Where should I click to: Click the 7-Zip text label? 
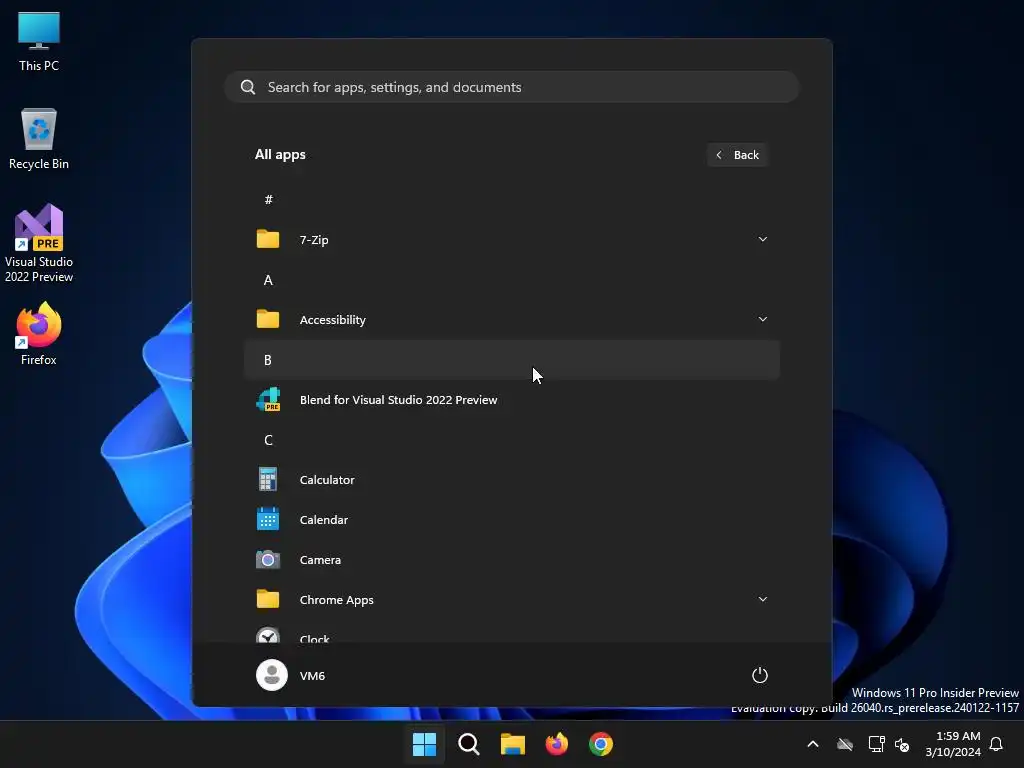pos(314,240)
